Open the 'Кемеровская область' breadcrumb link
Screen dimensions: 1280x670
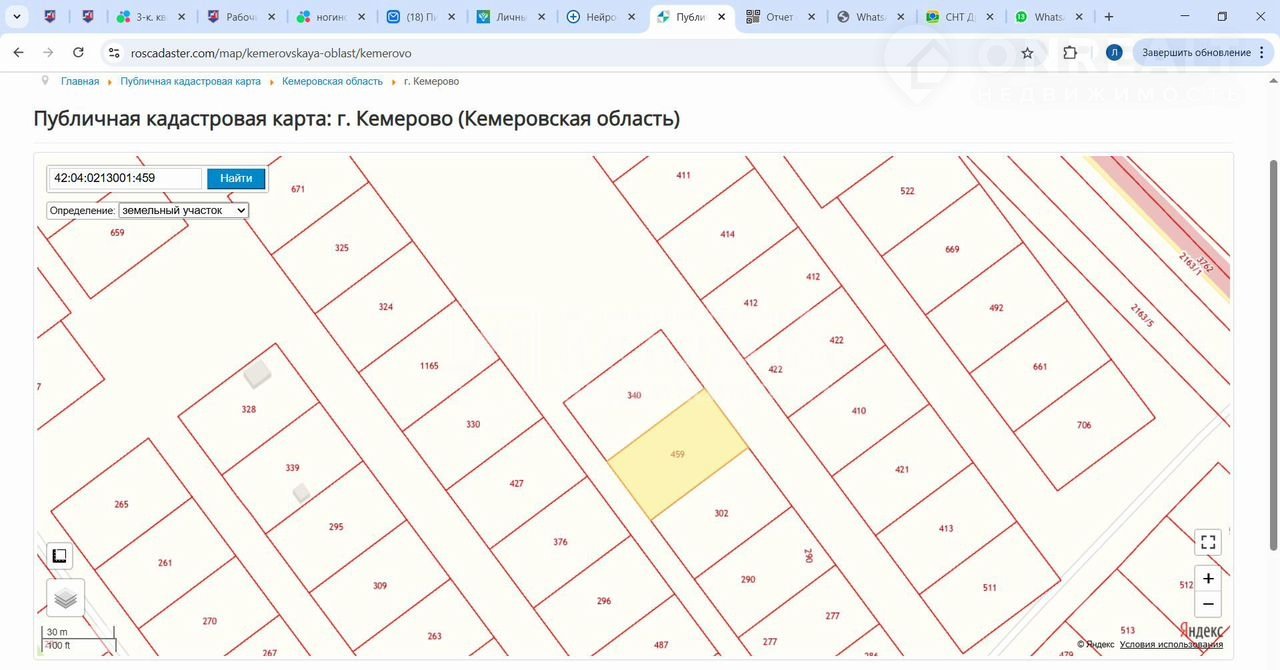pyautogui.click(x=332, y=81)
